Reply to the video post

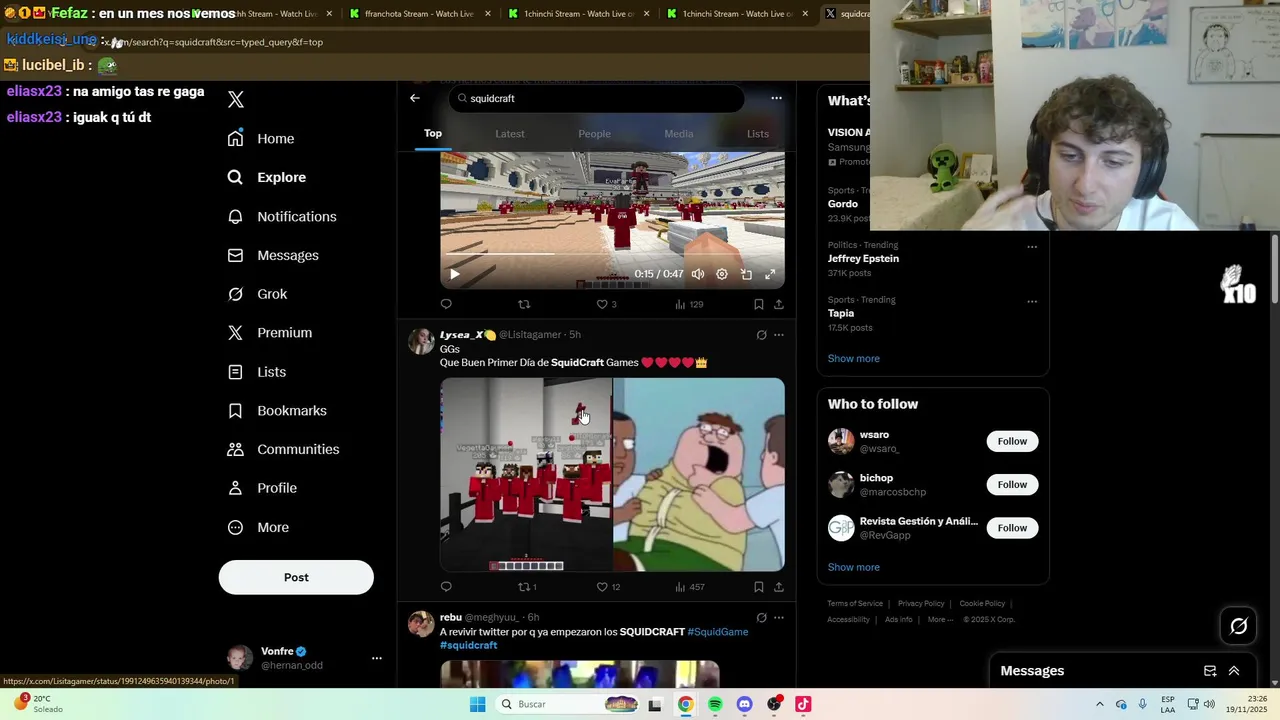coord(446,304)
